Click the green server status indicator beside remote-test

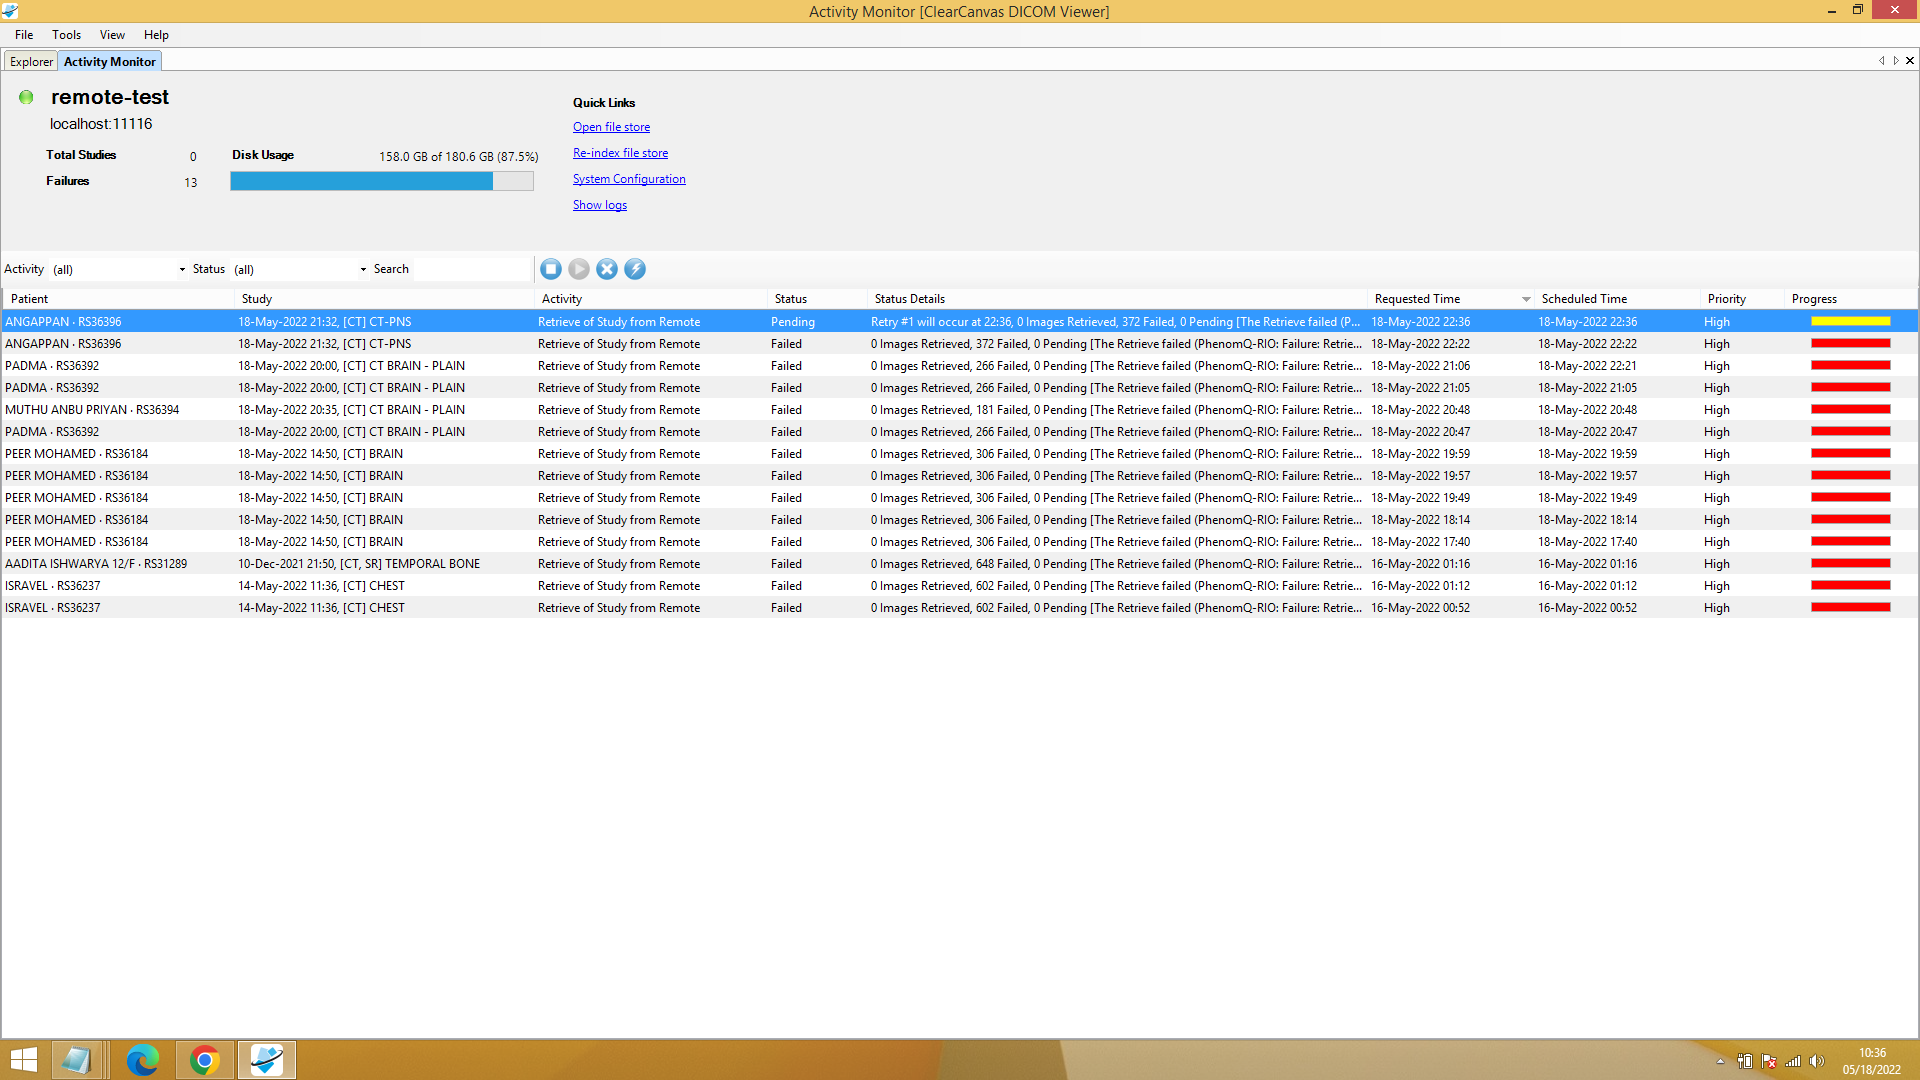tap(26, 97)
